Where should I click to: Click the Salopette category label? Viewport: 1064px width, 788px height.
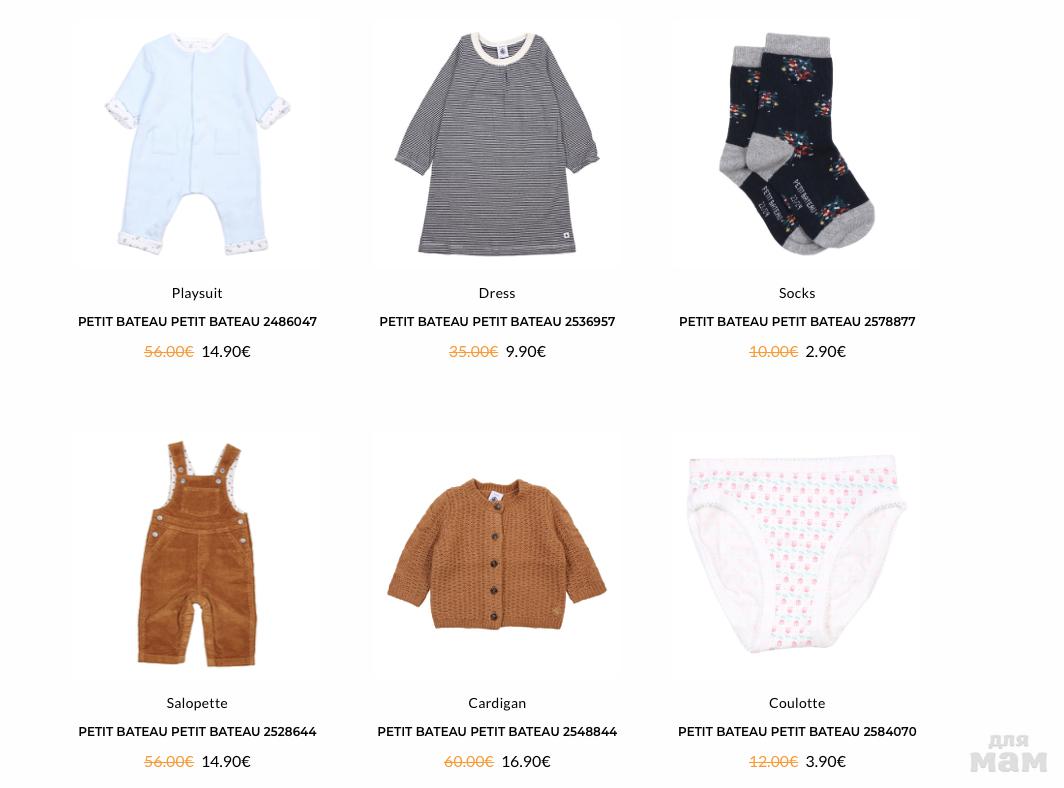point(197,703)
